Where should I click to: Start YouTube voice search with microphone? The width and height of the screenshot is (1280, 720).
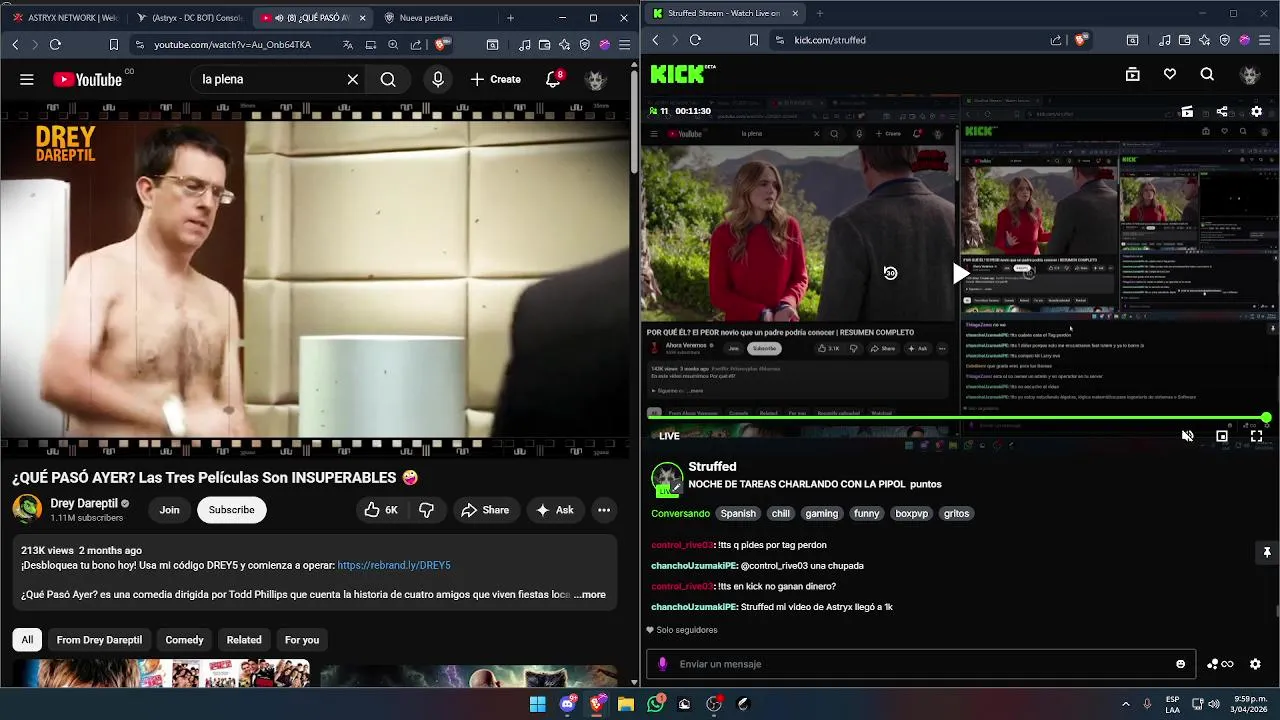point(438,79)
